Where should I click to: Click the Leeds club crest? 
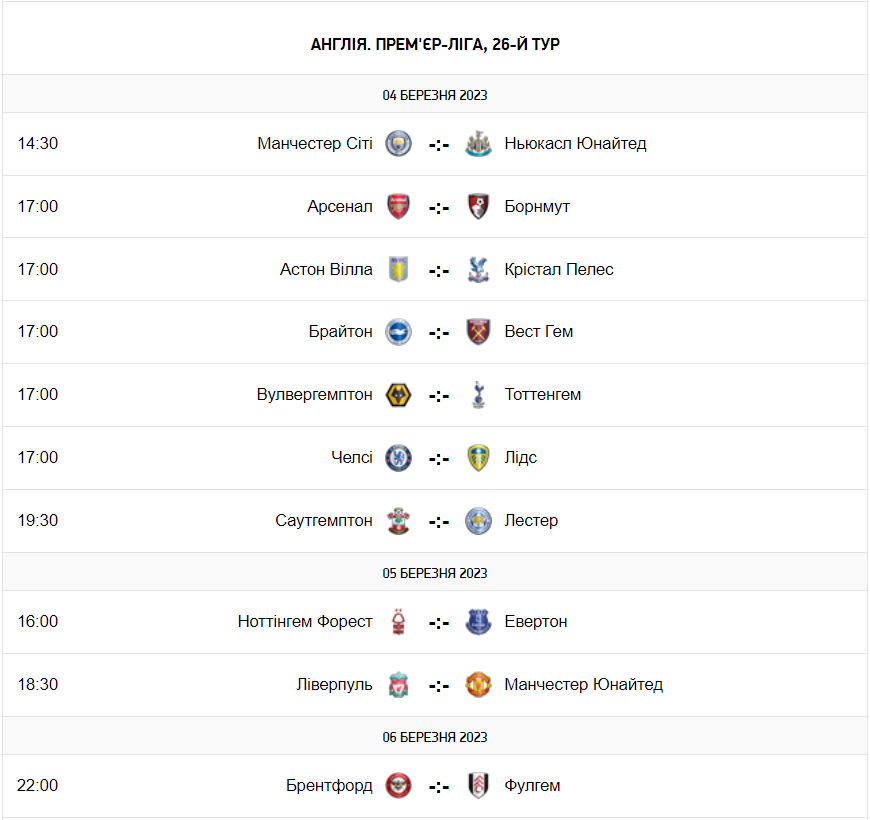click(479, 458)
